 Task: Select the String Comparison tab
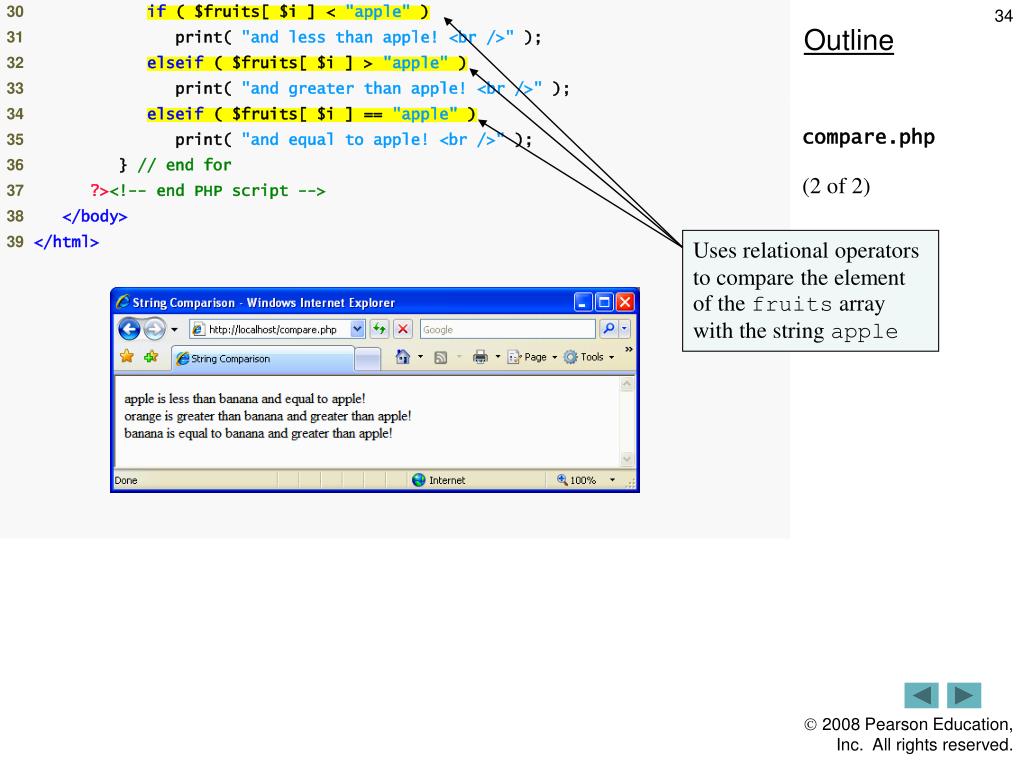(263, 359)
